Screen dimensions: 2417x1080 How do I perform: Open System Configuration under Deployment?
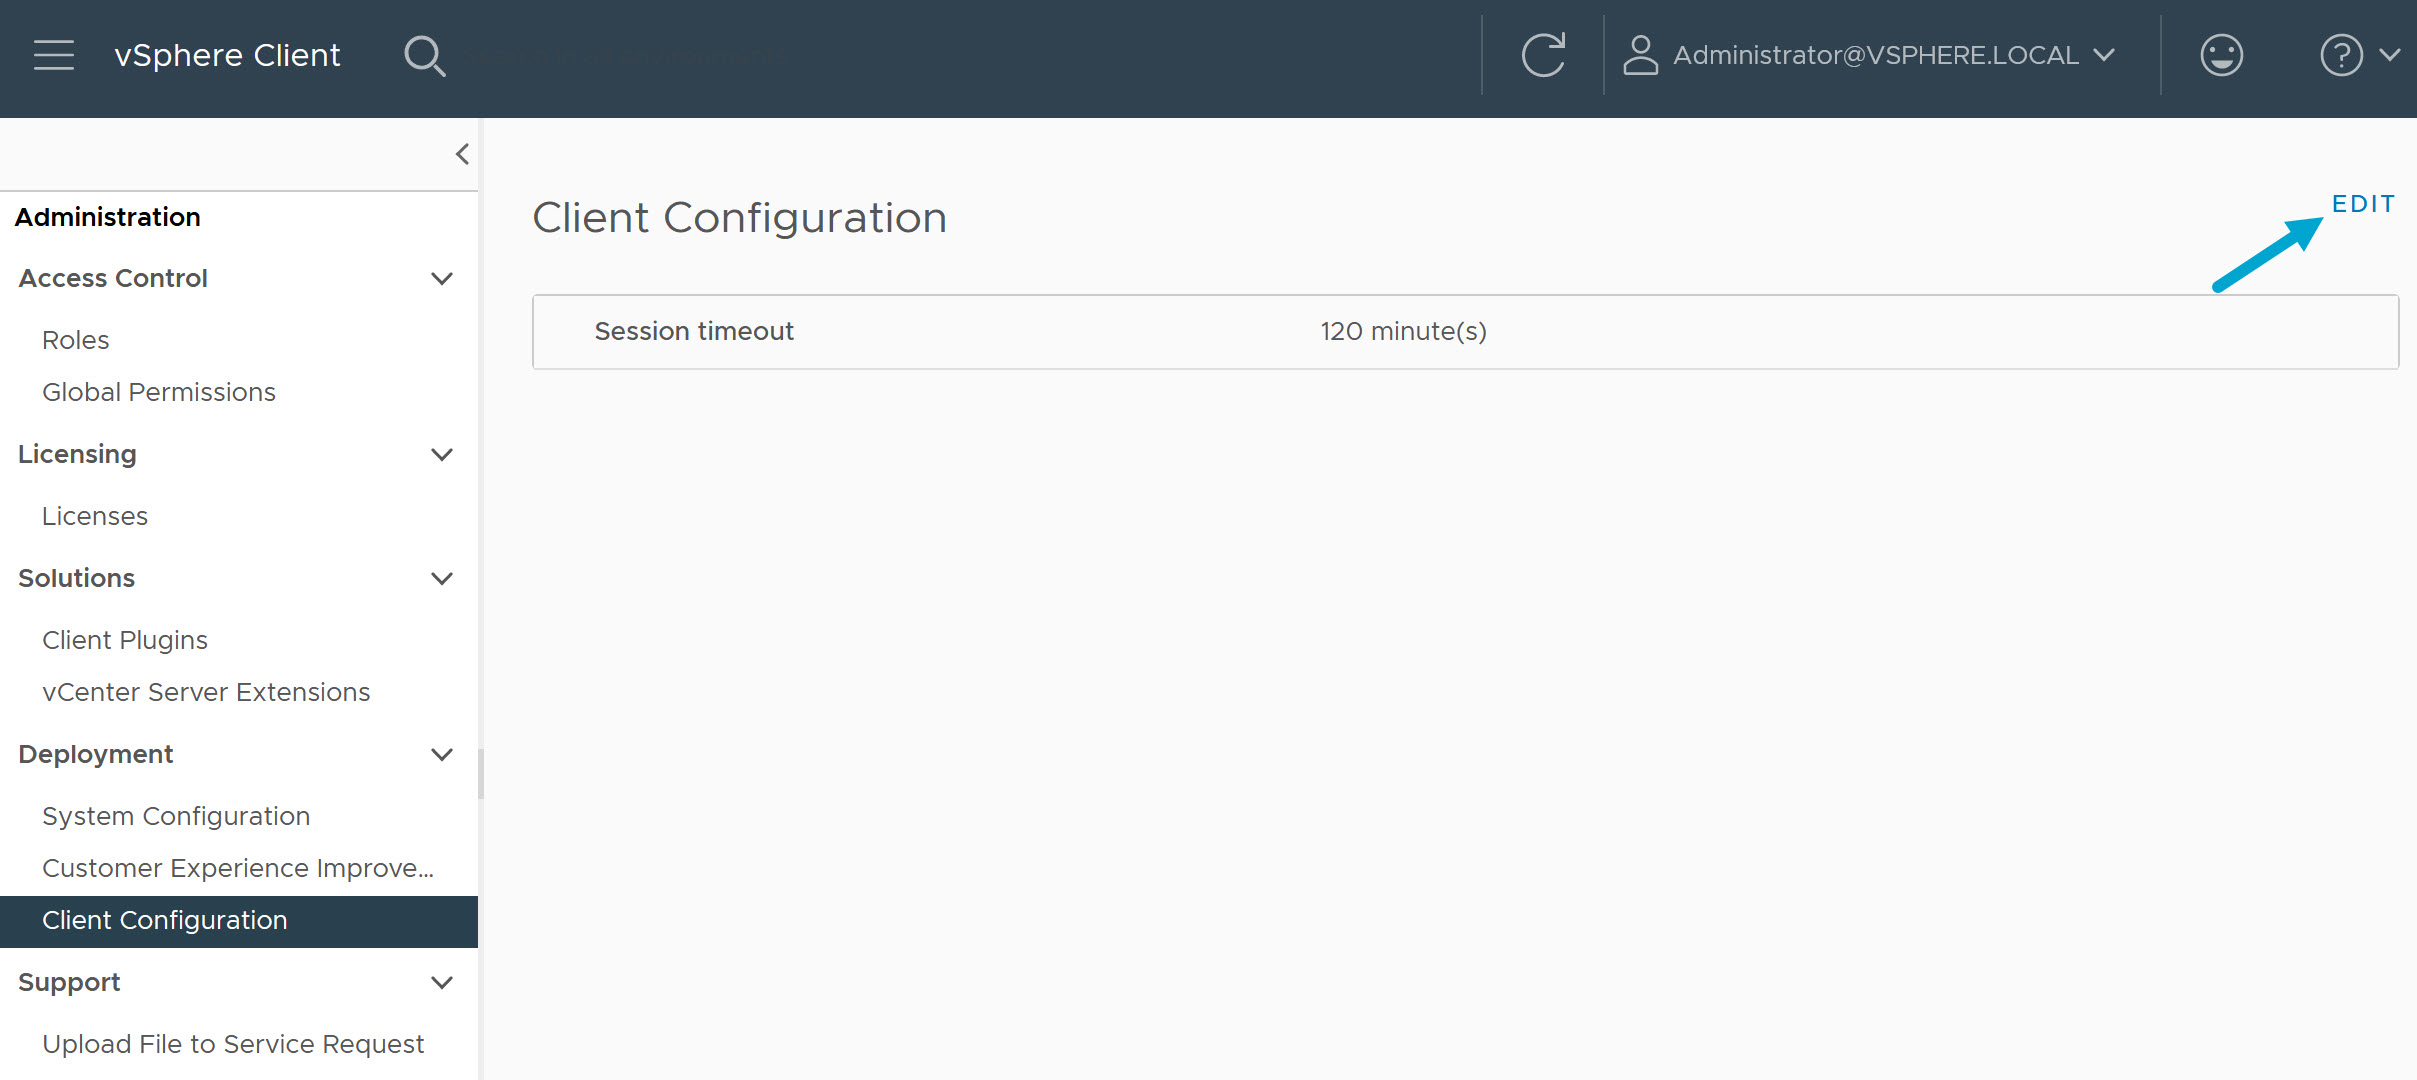[x=176, y=816]
